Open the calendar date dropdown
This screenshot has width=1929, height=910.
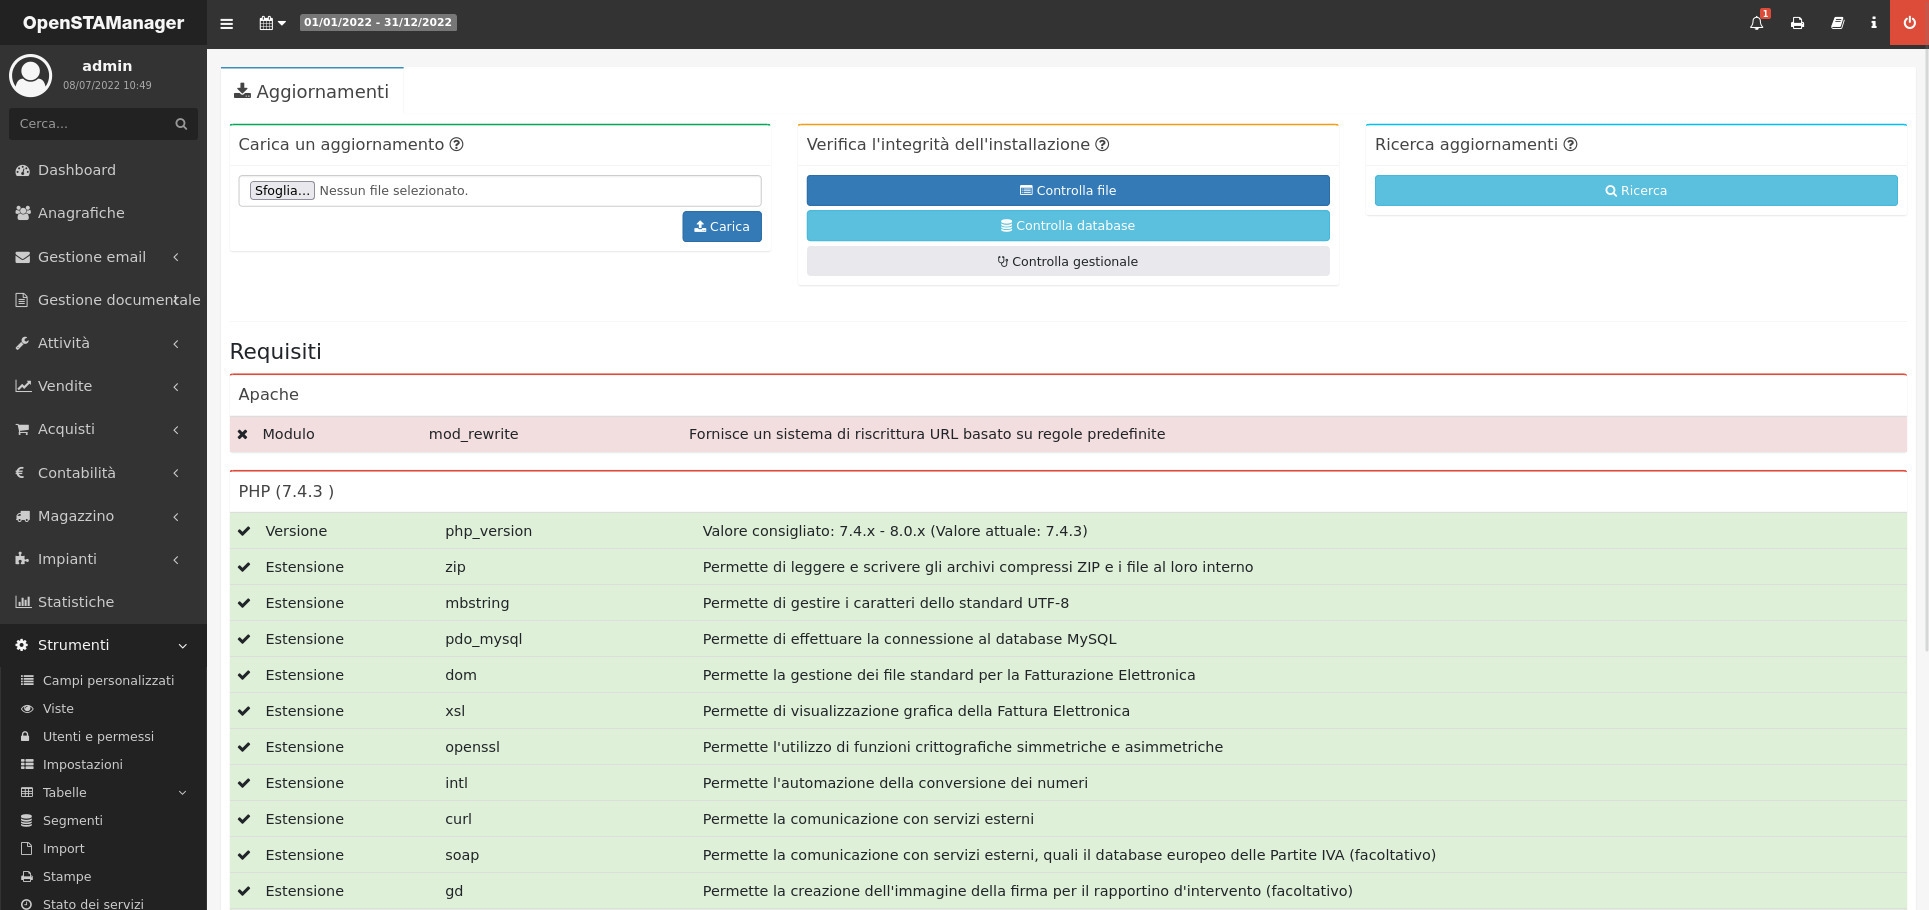pyautogui.click(x=272, y=23)
